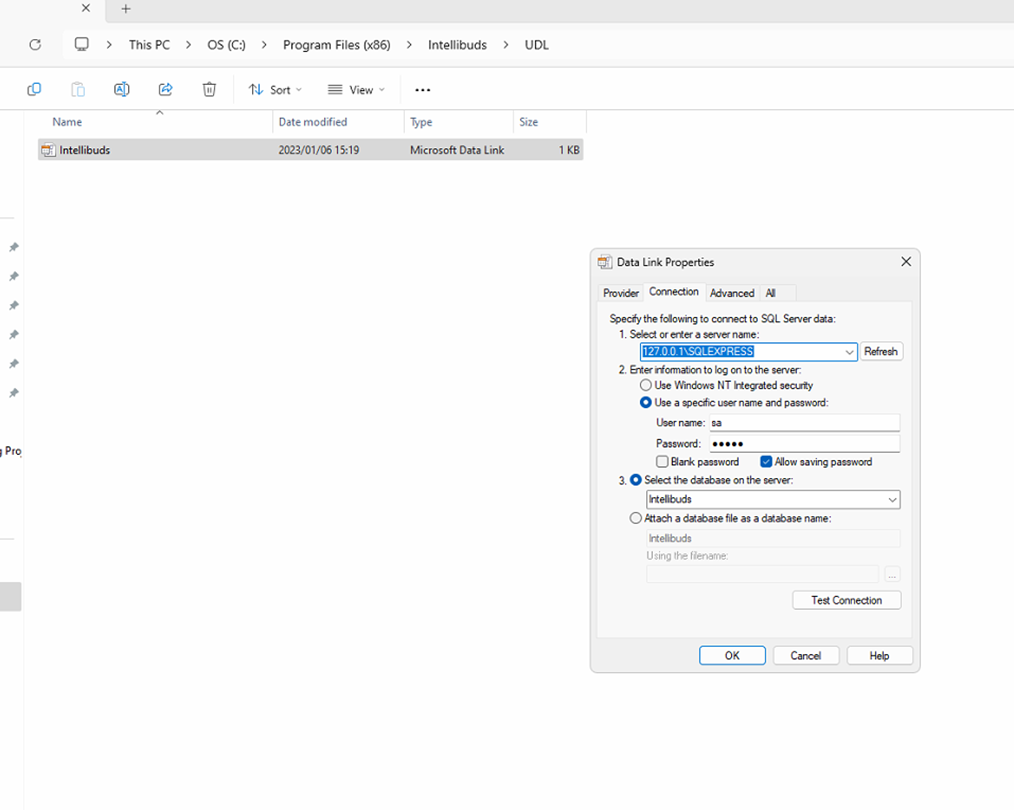Select the database on the server option
Viewport: 1014px width, 810px height.
click(x=636, y=480)
